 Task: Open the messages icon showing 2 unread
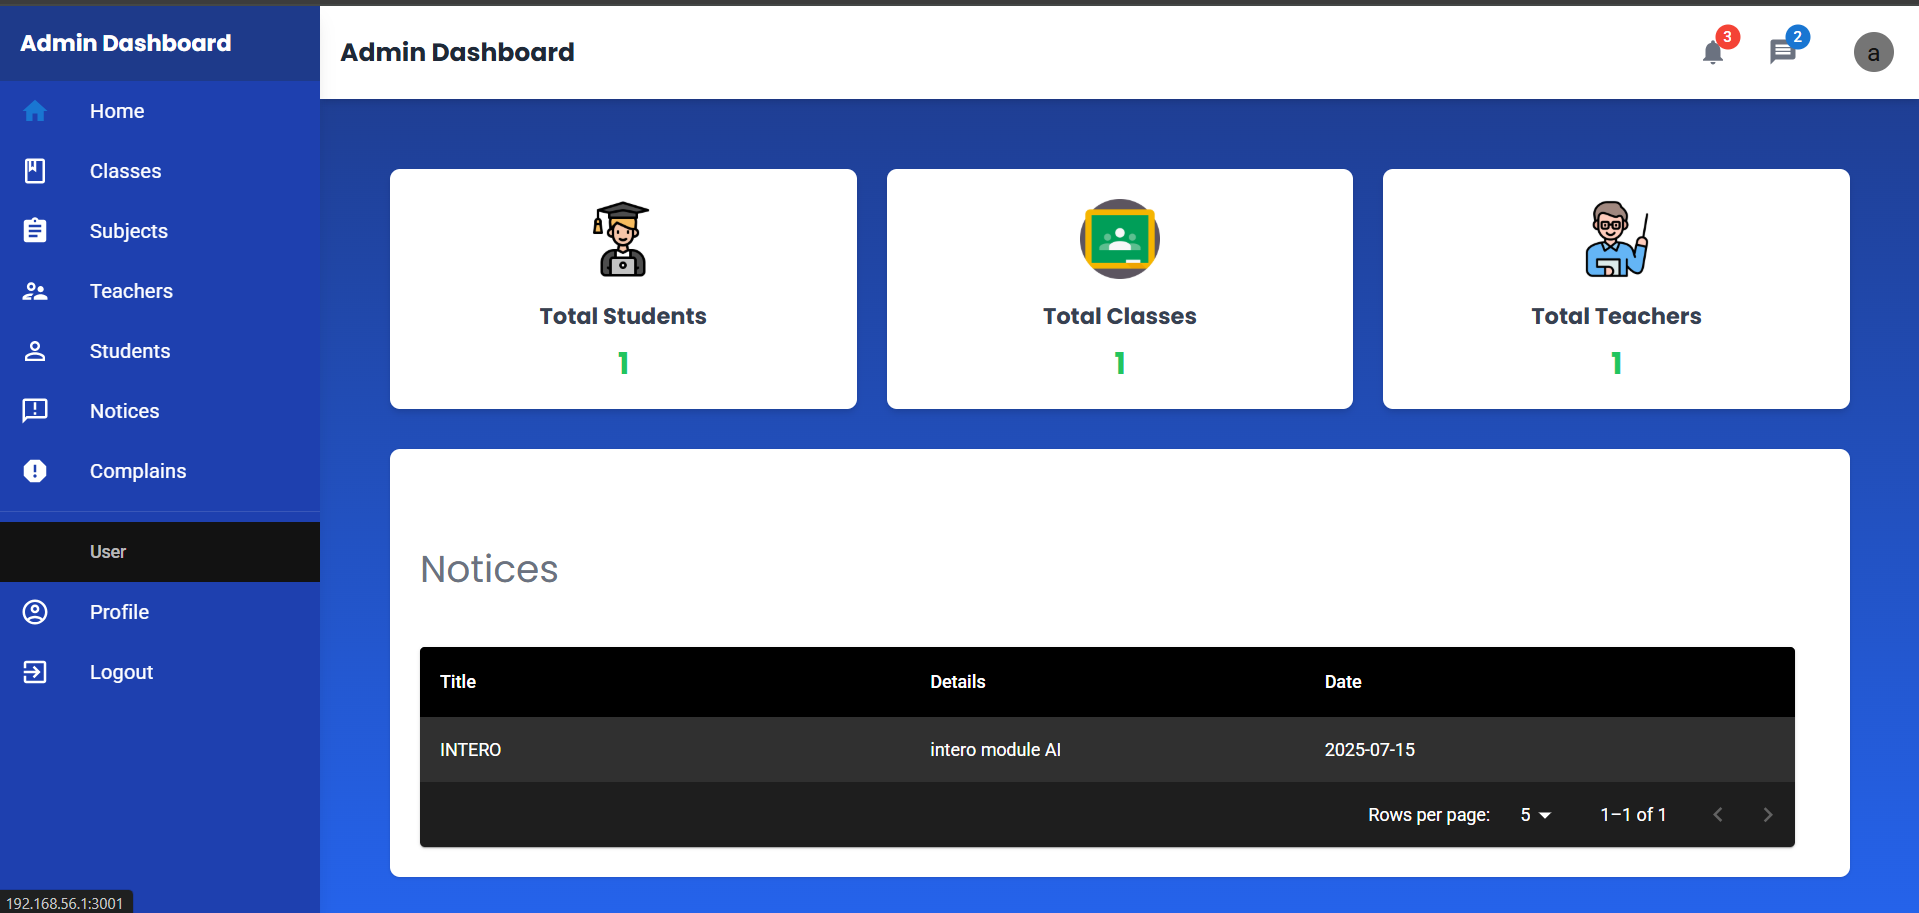point(1783,53)
